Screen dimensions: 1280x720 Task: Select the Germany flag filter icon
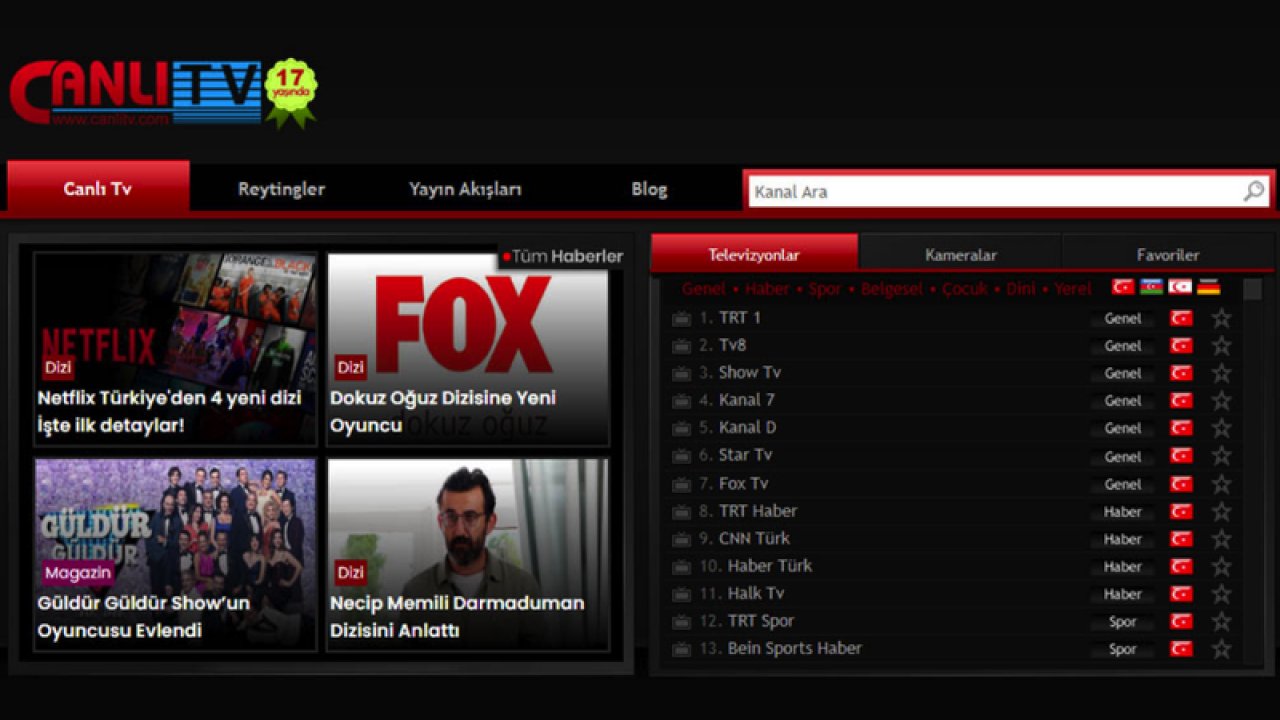tap(1207, 288)
